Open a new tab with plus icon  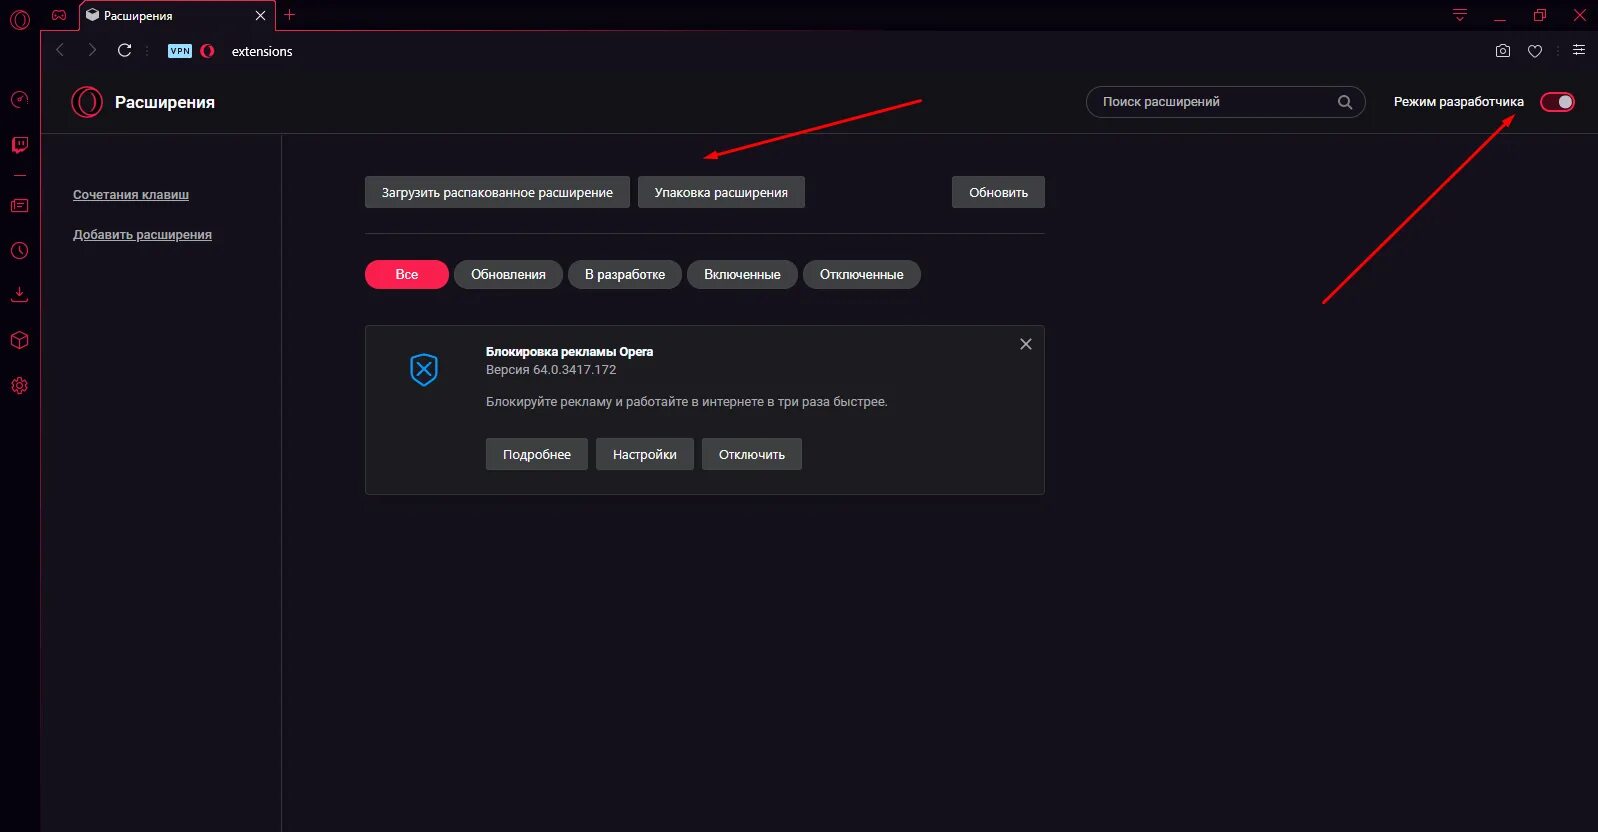(x=290, y=15)
